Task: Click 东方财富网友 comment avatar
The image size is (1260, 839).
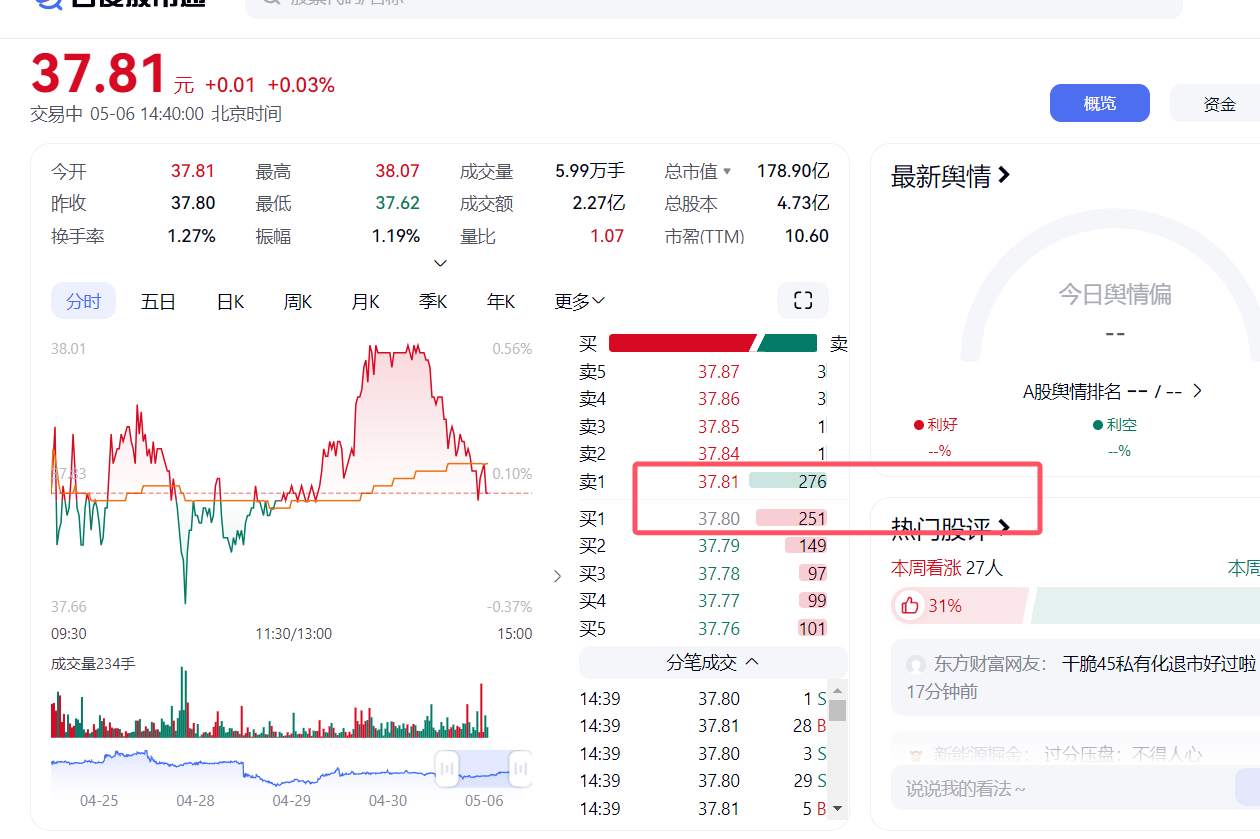Action: pos(915,664)
